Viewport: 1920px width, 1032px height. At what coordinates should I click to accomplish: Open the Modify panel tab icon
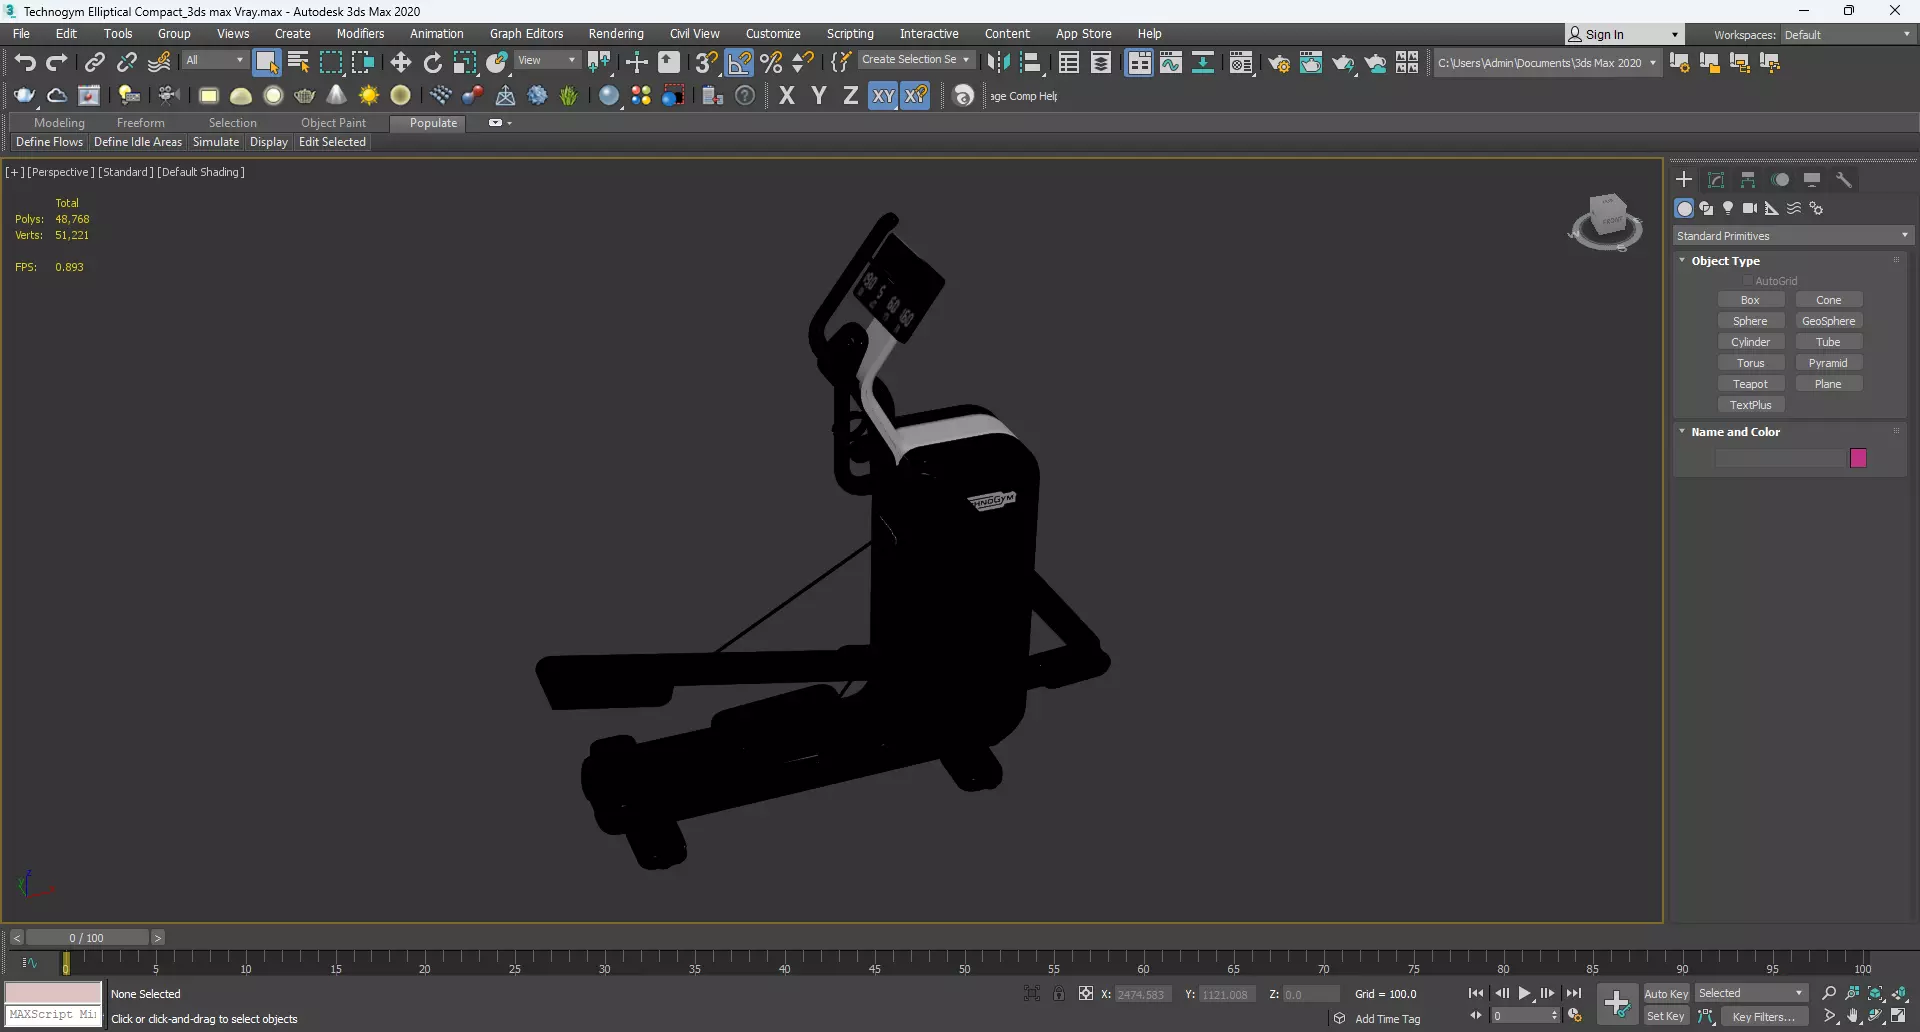(1716, 180)
